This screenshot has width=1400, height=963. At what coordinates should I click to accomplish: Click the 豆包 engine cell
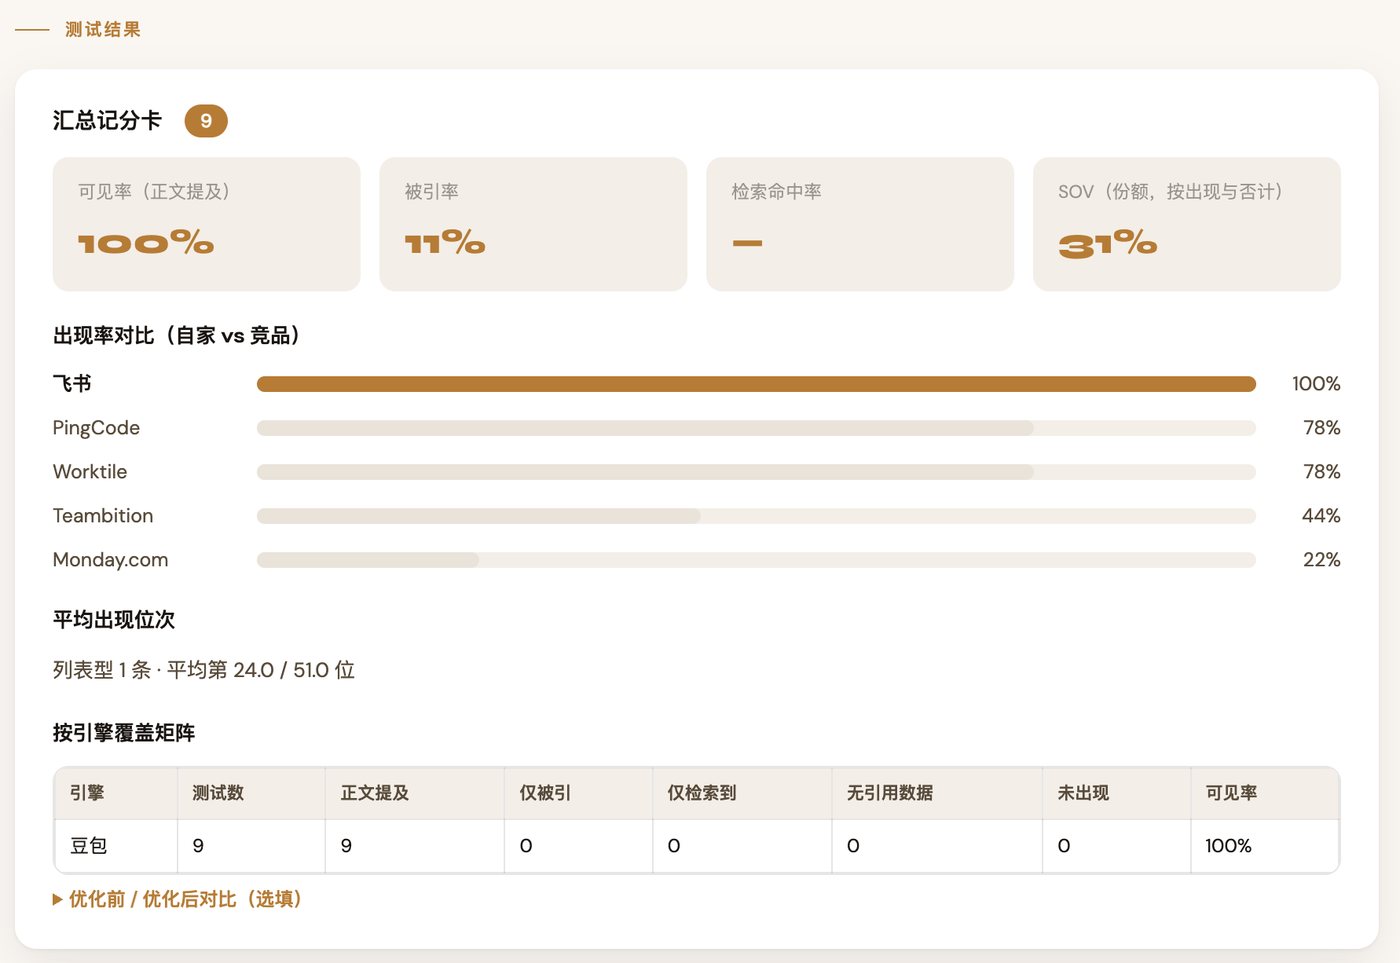116,846
